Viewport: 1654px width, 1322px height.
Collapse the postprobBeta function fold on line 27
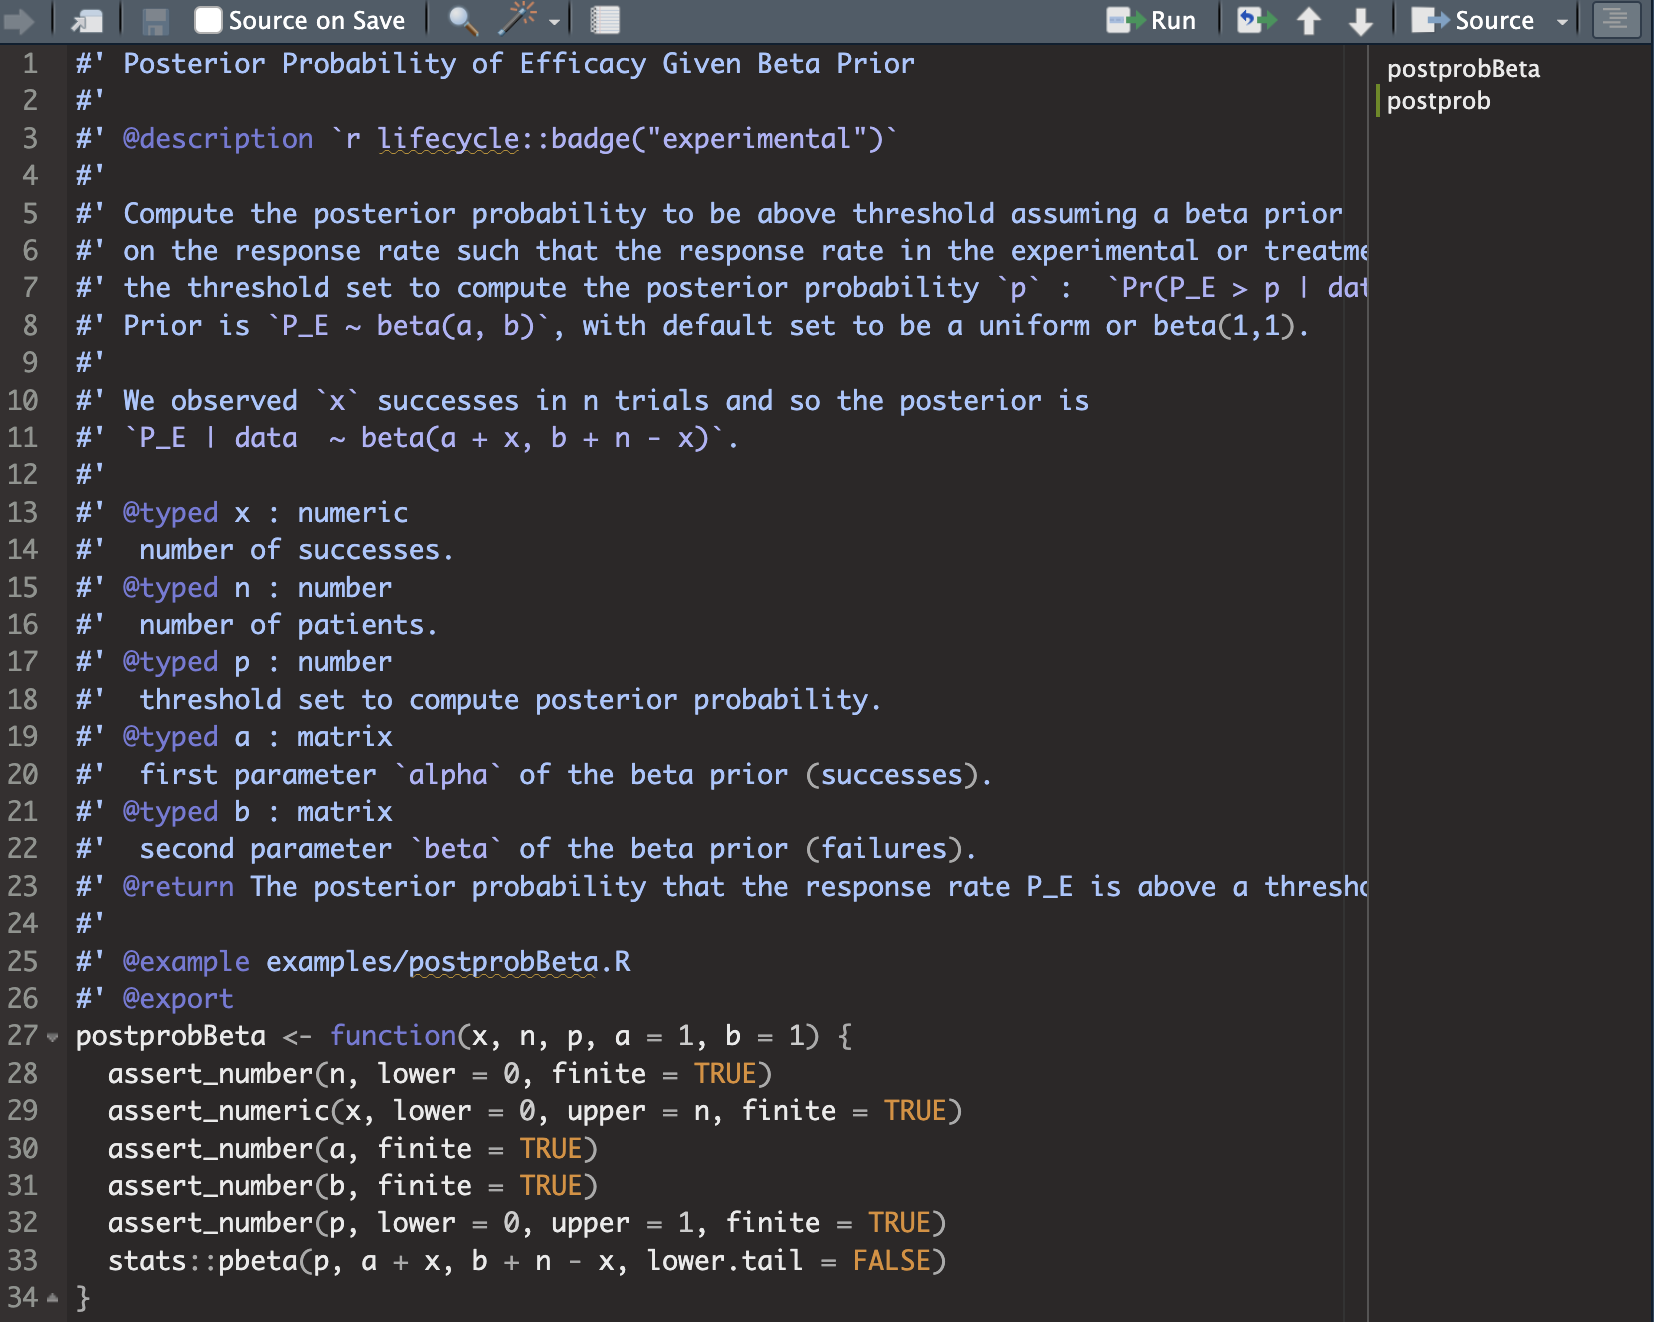[x=53, y=1037]
